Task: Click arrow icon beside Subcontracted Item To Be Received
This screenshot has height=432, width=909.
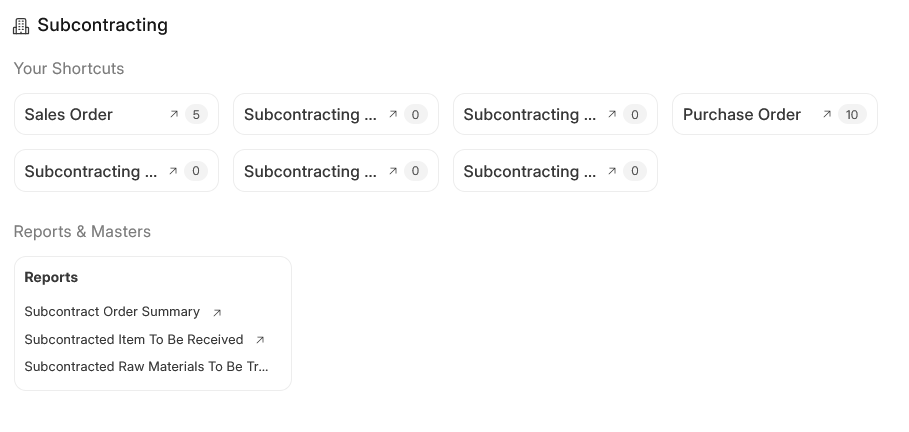Action: tap(261, 340)
